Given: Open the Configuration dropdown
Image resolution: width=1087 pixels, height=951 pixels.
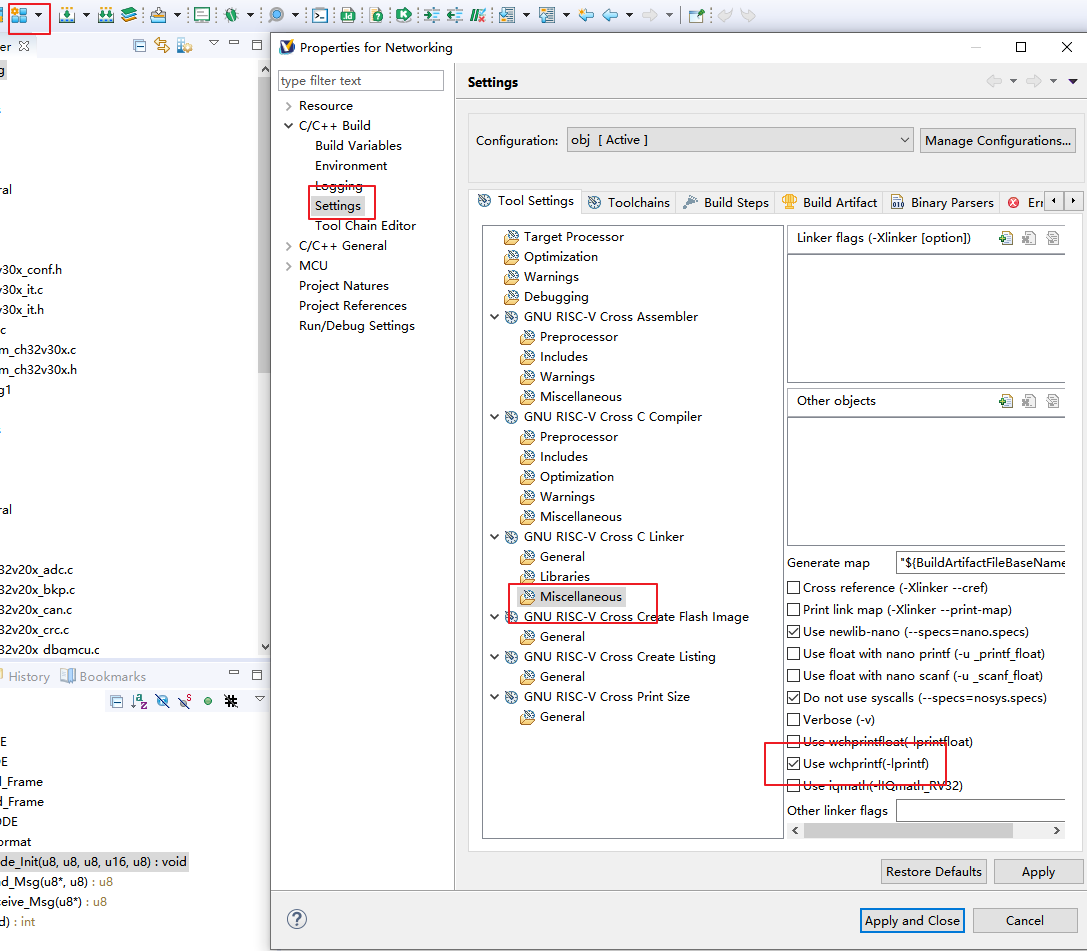Looking at the screenshot, I should (x=739, y=140).
